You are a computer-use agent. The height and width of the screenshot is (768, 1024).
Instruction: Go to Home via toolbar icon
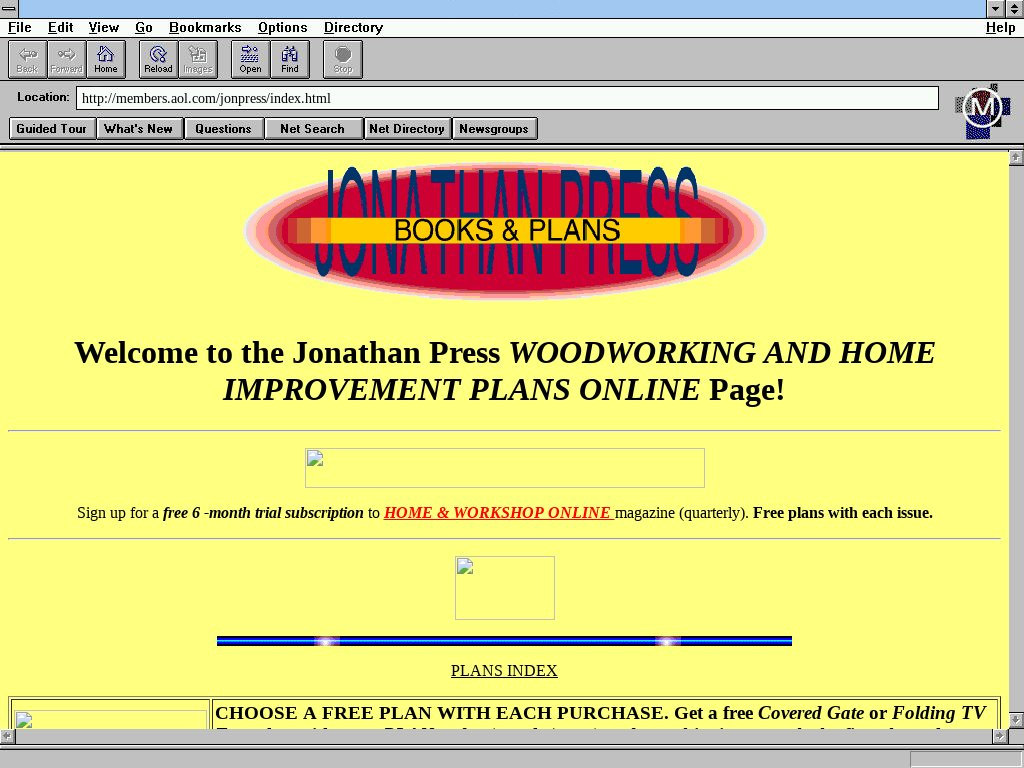(105, 59)
